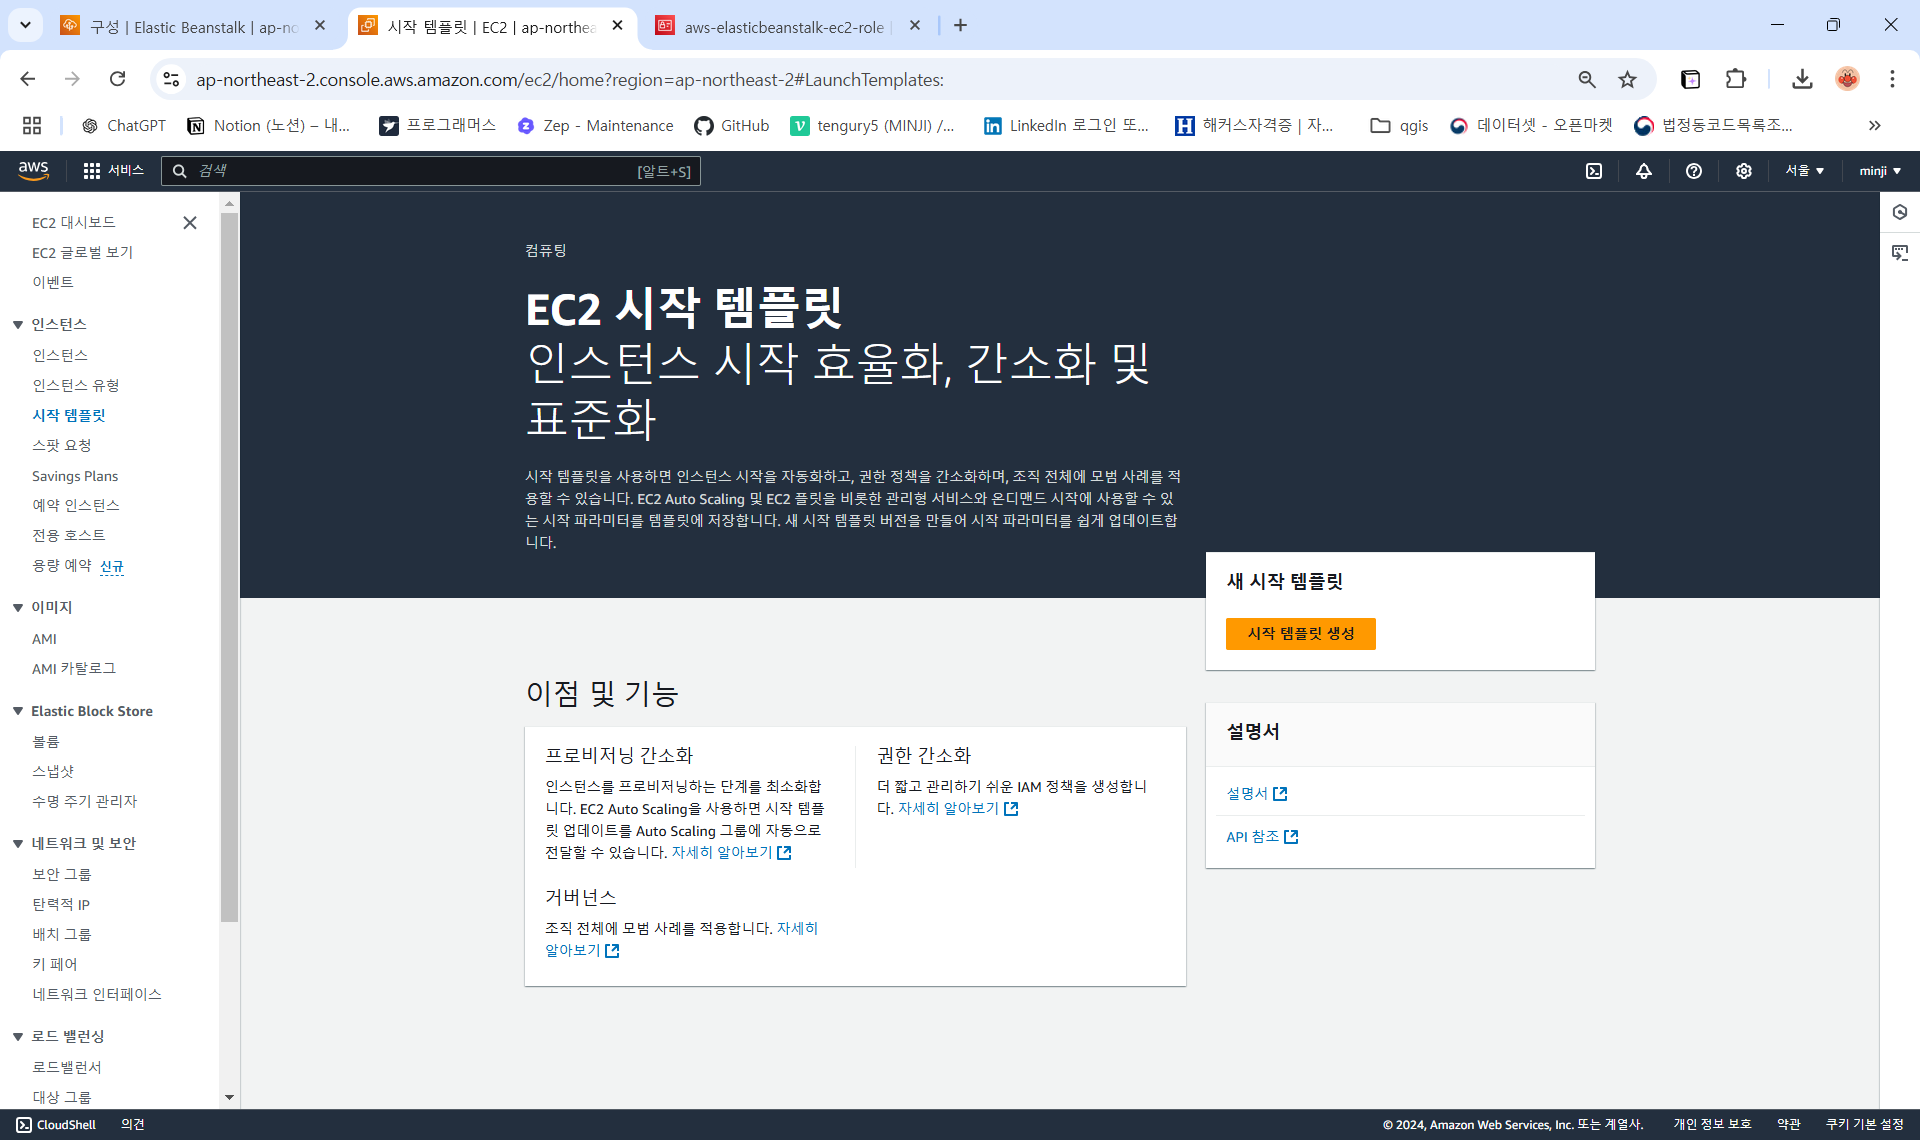Open the apps grid bookmark icon
The image size is (1920, 1140).
point(32,125)
